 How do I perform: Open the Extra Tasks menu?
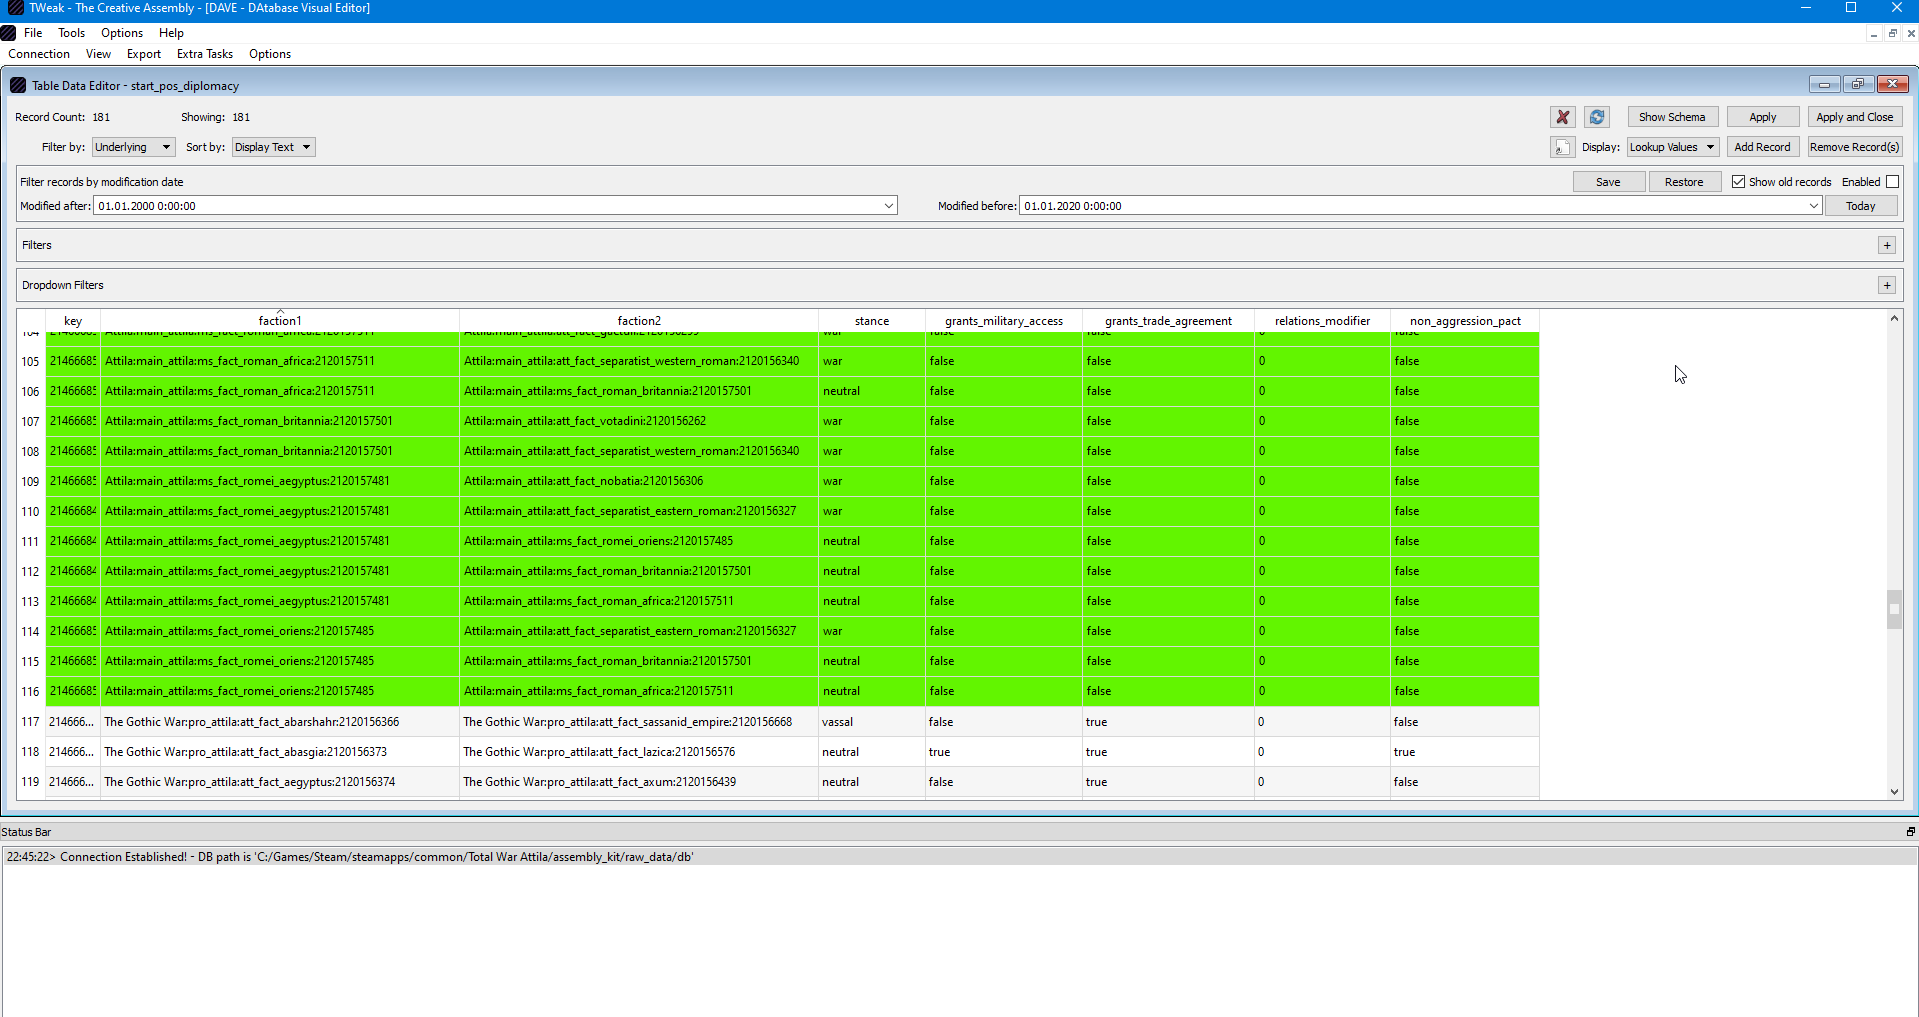click(x=204, y=54)
